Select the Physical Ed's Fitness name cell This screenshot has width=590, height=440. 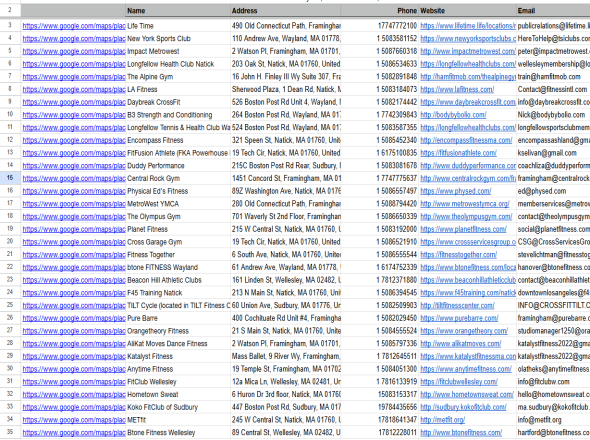pos(178,191)
